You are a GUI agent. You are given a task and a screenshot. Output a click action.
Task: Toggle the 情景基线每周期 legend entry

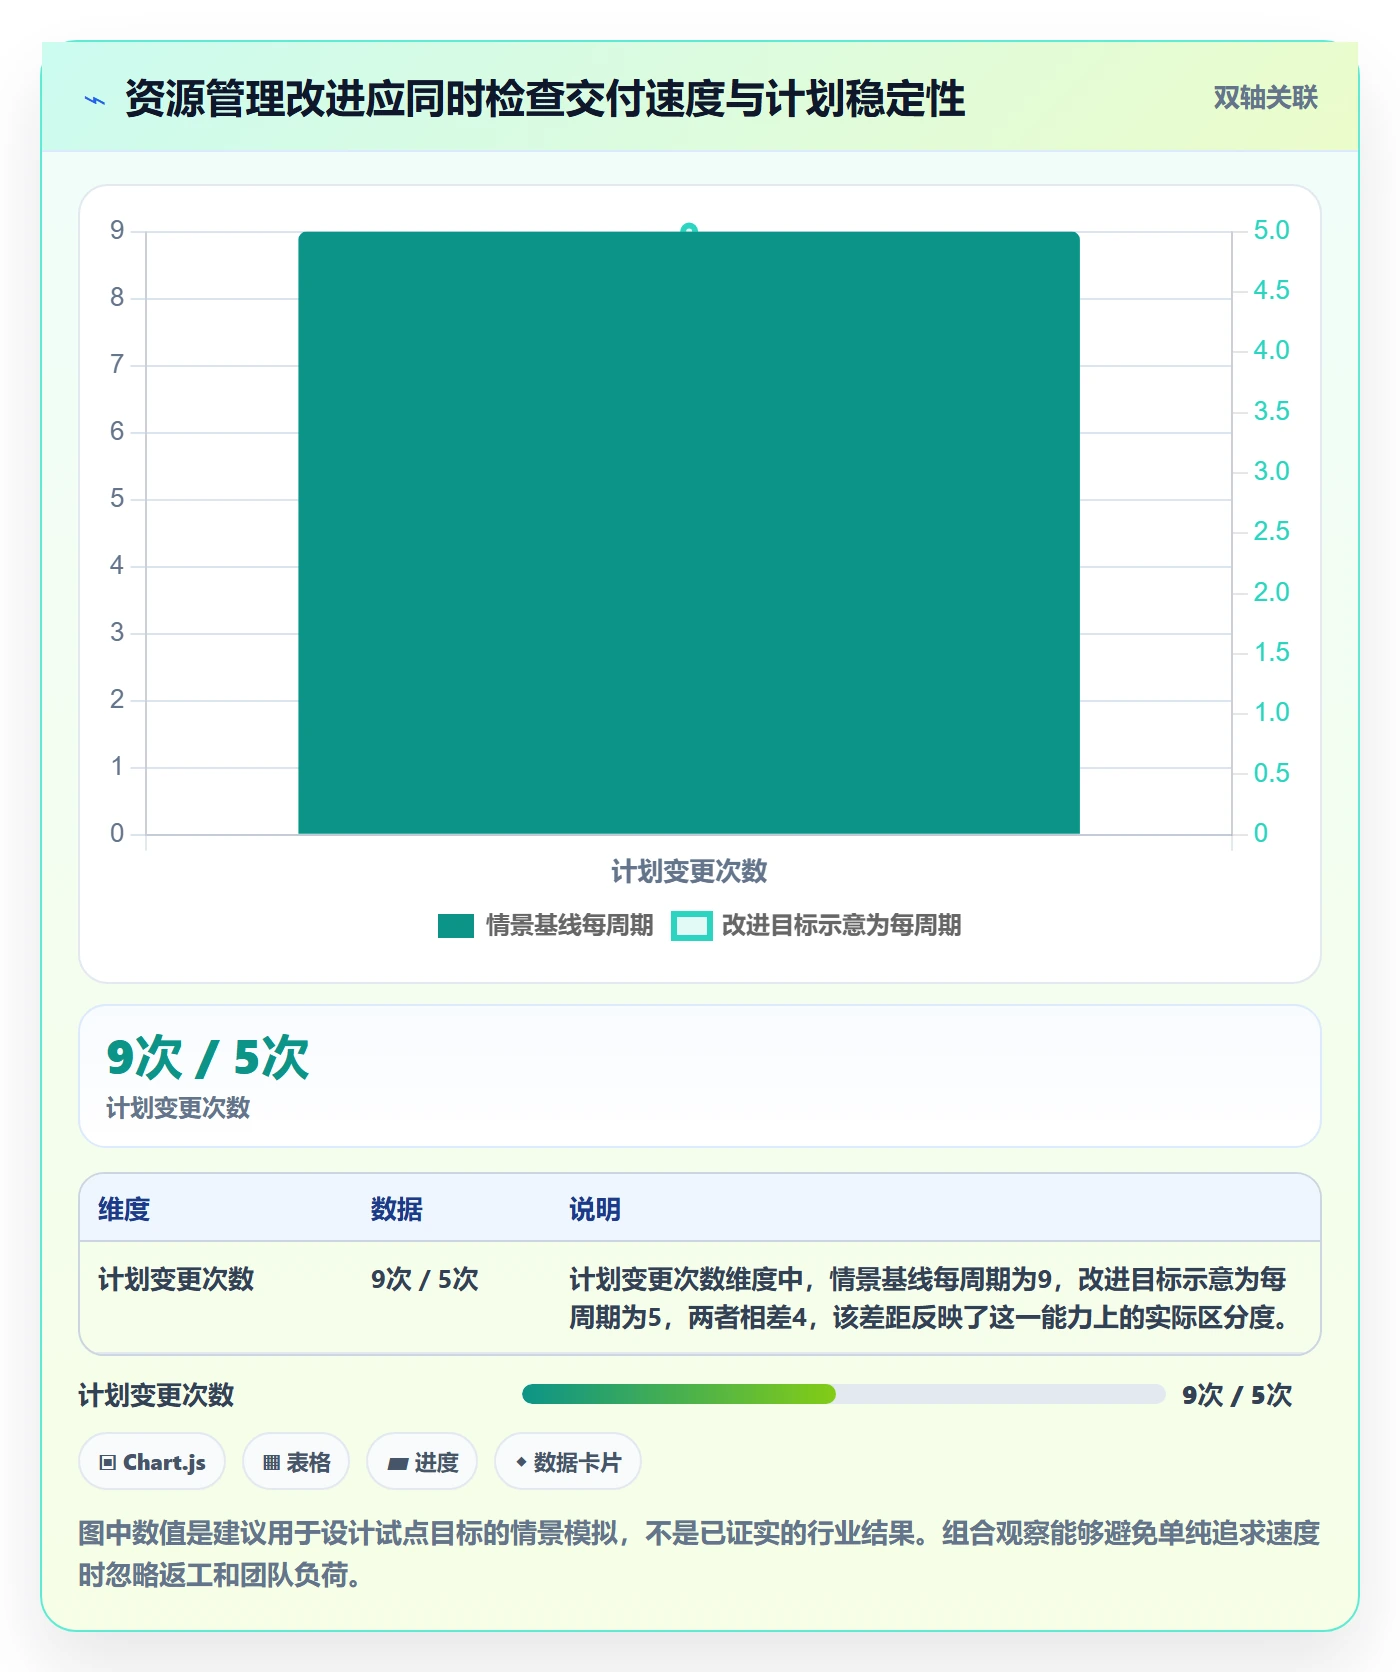pos(545,926)
